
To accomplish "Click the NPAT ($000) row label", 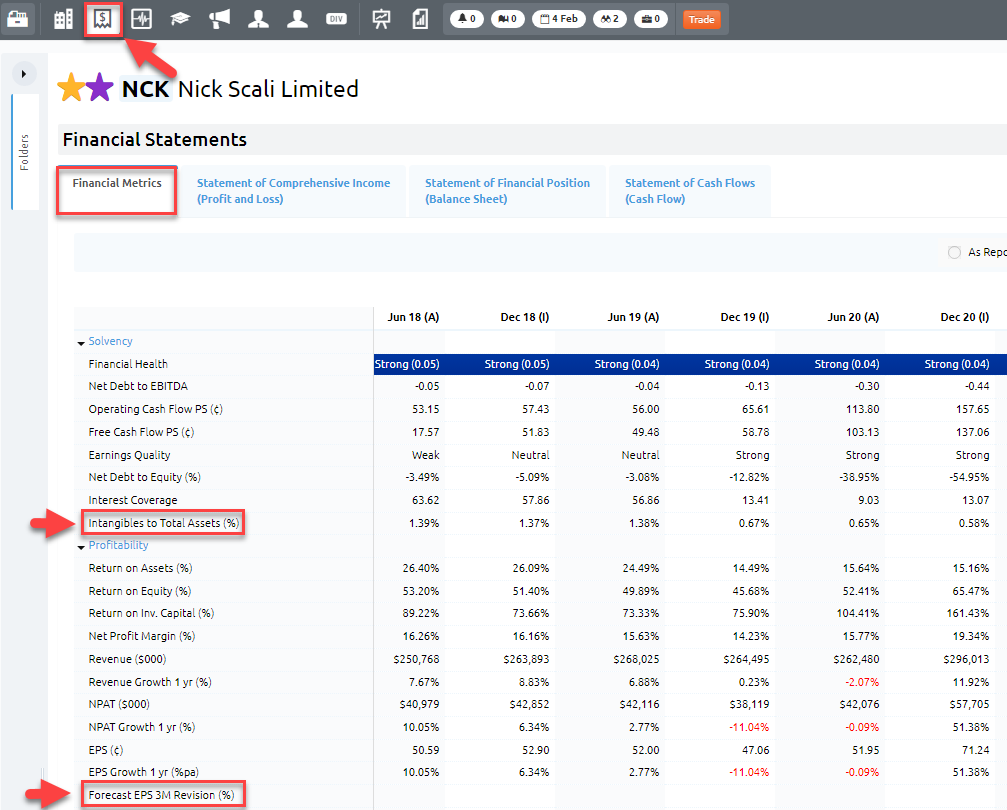I will 119,705.
